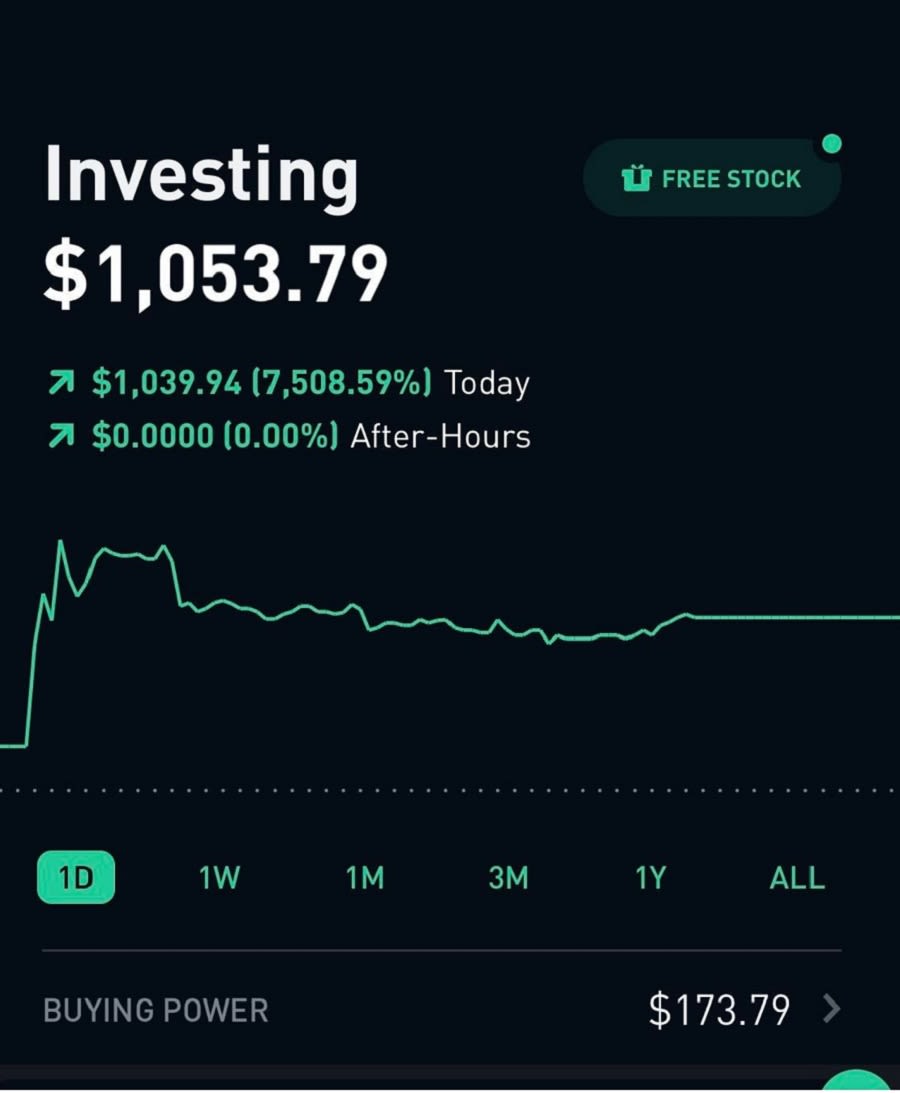Choose the 1Y chart range
Screen dimensions: 900x1093
650,878
